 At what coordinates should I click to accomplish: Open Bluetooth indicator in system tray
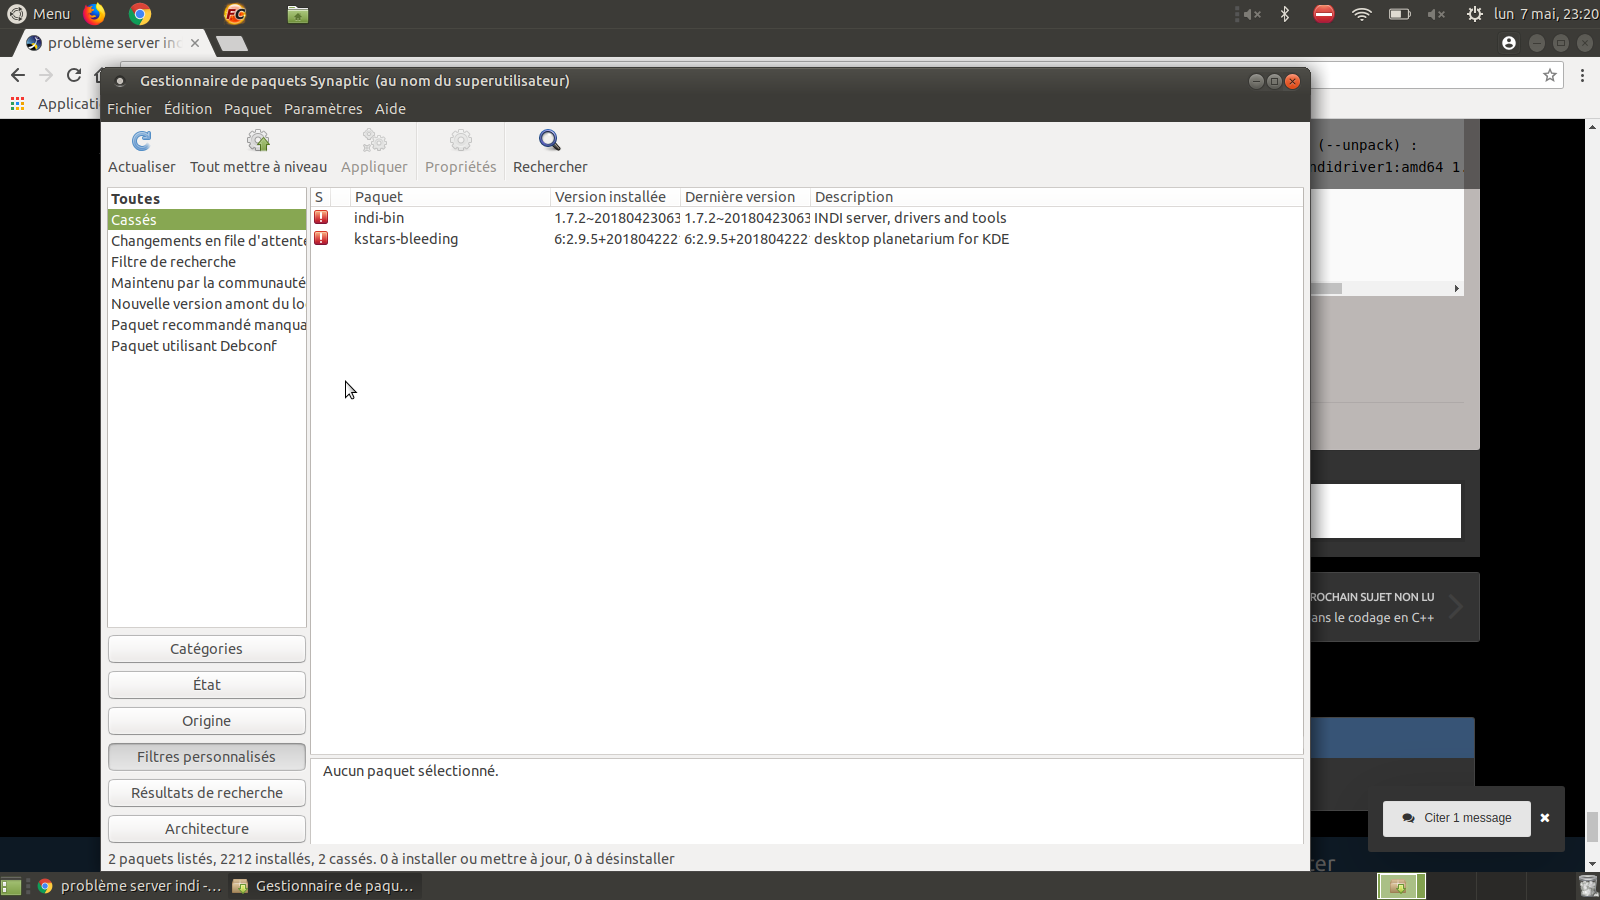[1285, 14]
